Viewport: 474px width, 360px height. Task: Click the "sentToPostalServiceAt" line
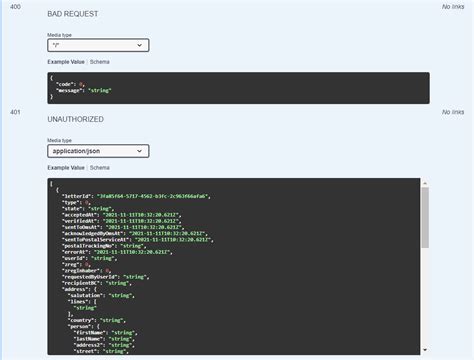138,239
